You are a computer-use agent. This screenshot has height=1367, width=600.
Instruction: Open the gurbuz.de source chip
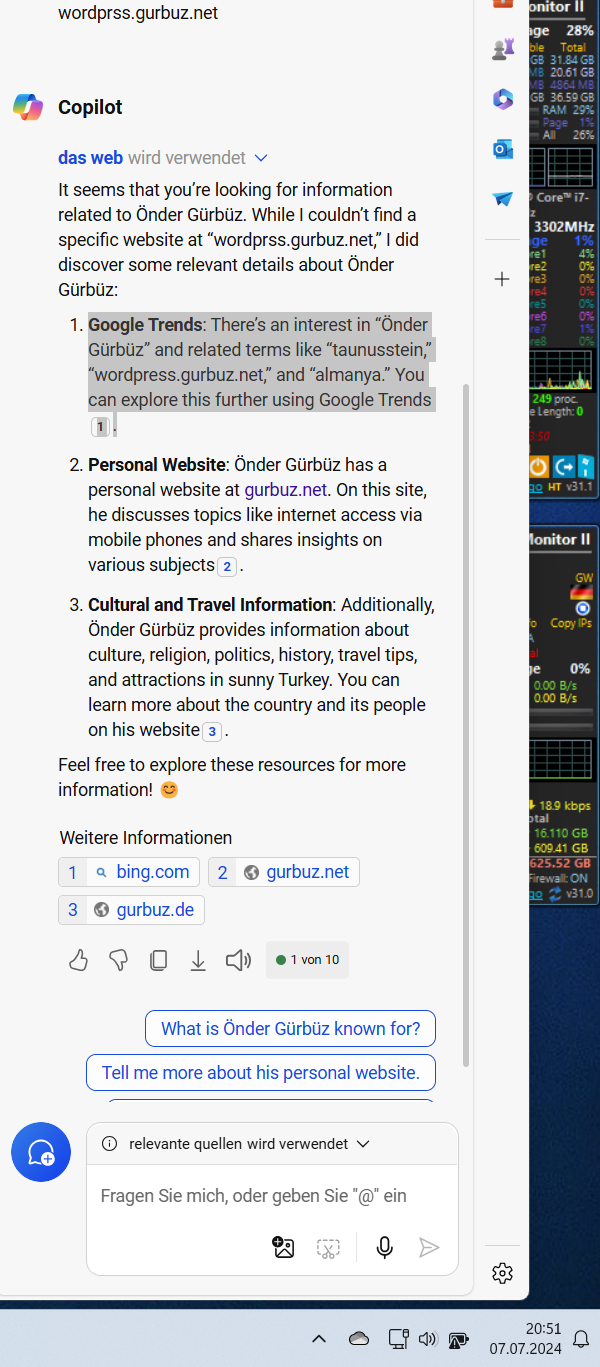coord(132,910)
